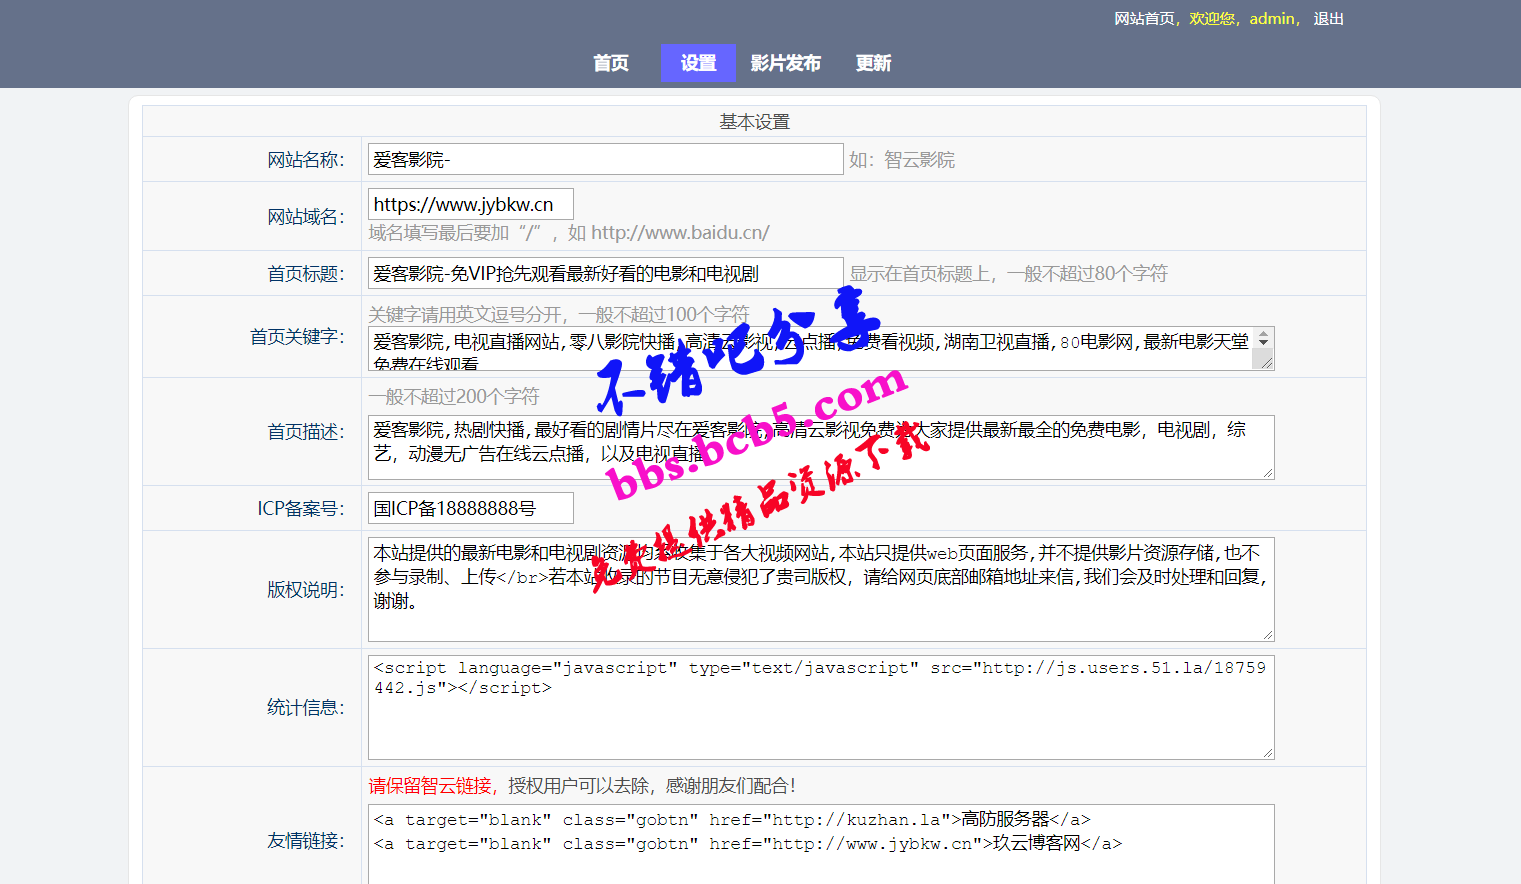Log out via the 退出 link
The width and height of the screenshot is (1521, 884).
(1328, 19)
